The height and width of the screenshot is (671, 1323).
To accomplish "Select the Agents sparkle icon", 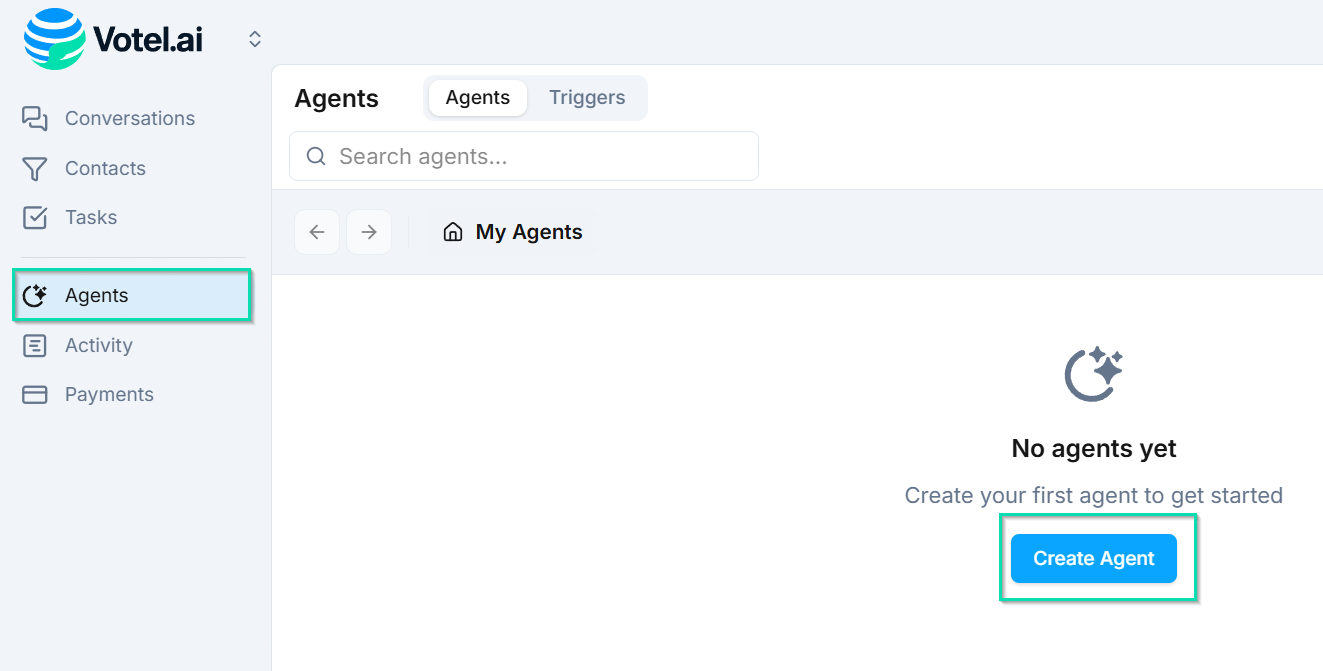I will pyautogui.click(x=35, y=295).
